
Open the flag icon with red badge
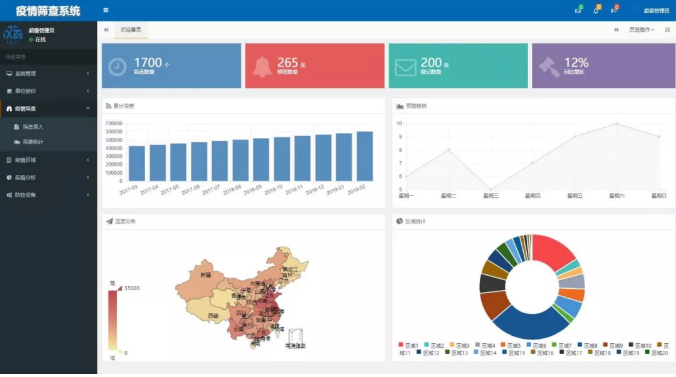[x=614, y=10]
